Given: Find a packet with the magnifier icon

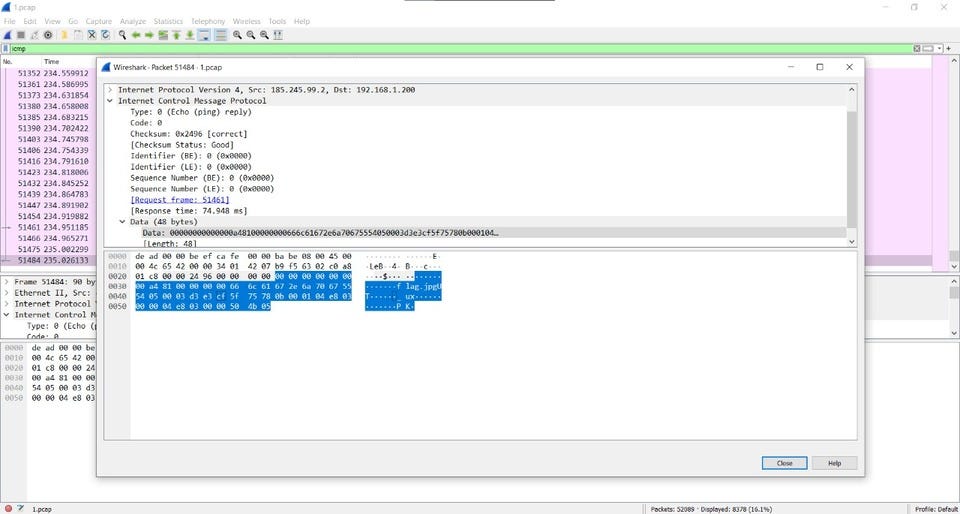Looking at the screenshot, I should (x=122, y=35).
